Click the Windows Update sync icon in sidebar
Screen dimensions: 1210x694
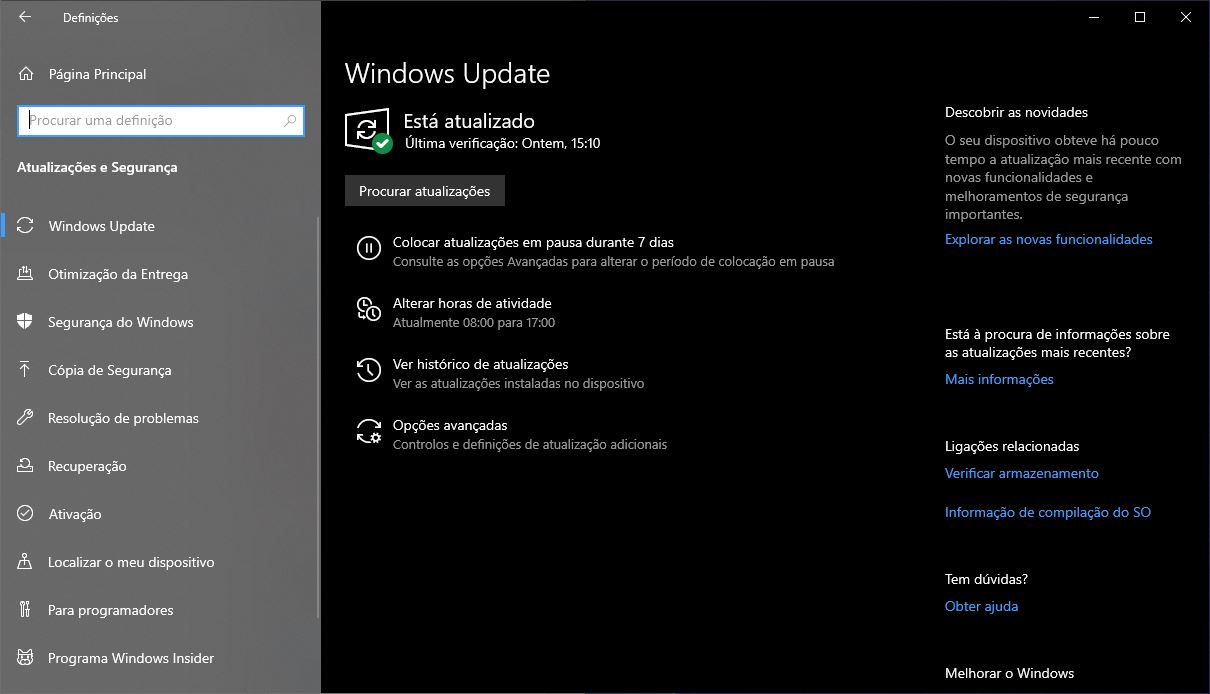pos(26,226)
